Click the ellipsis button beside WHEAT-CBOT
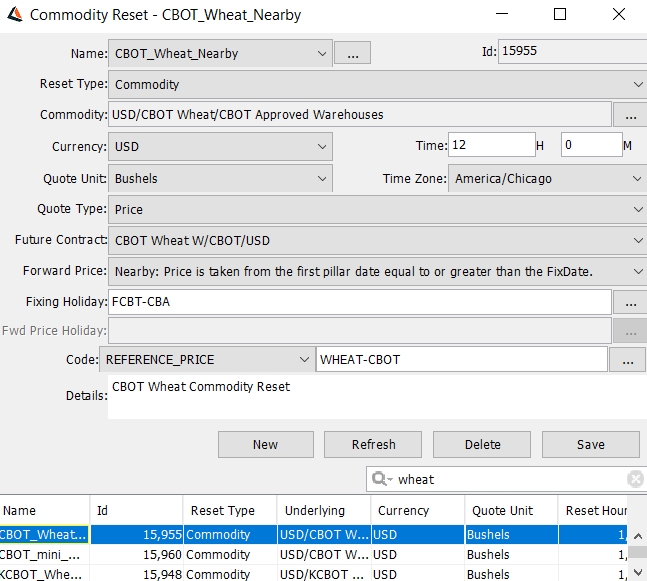Viewport: 647px width, 581px height. (628, 360)
